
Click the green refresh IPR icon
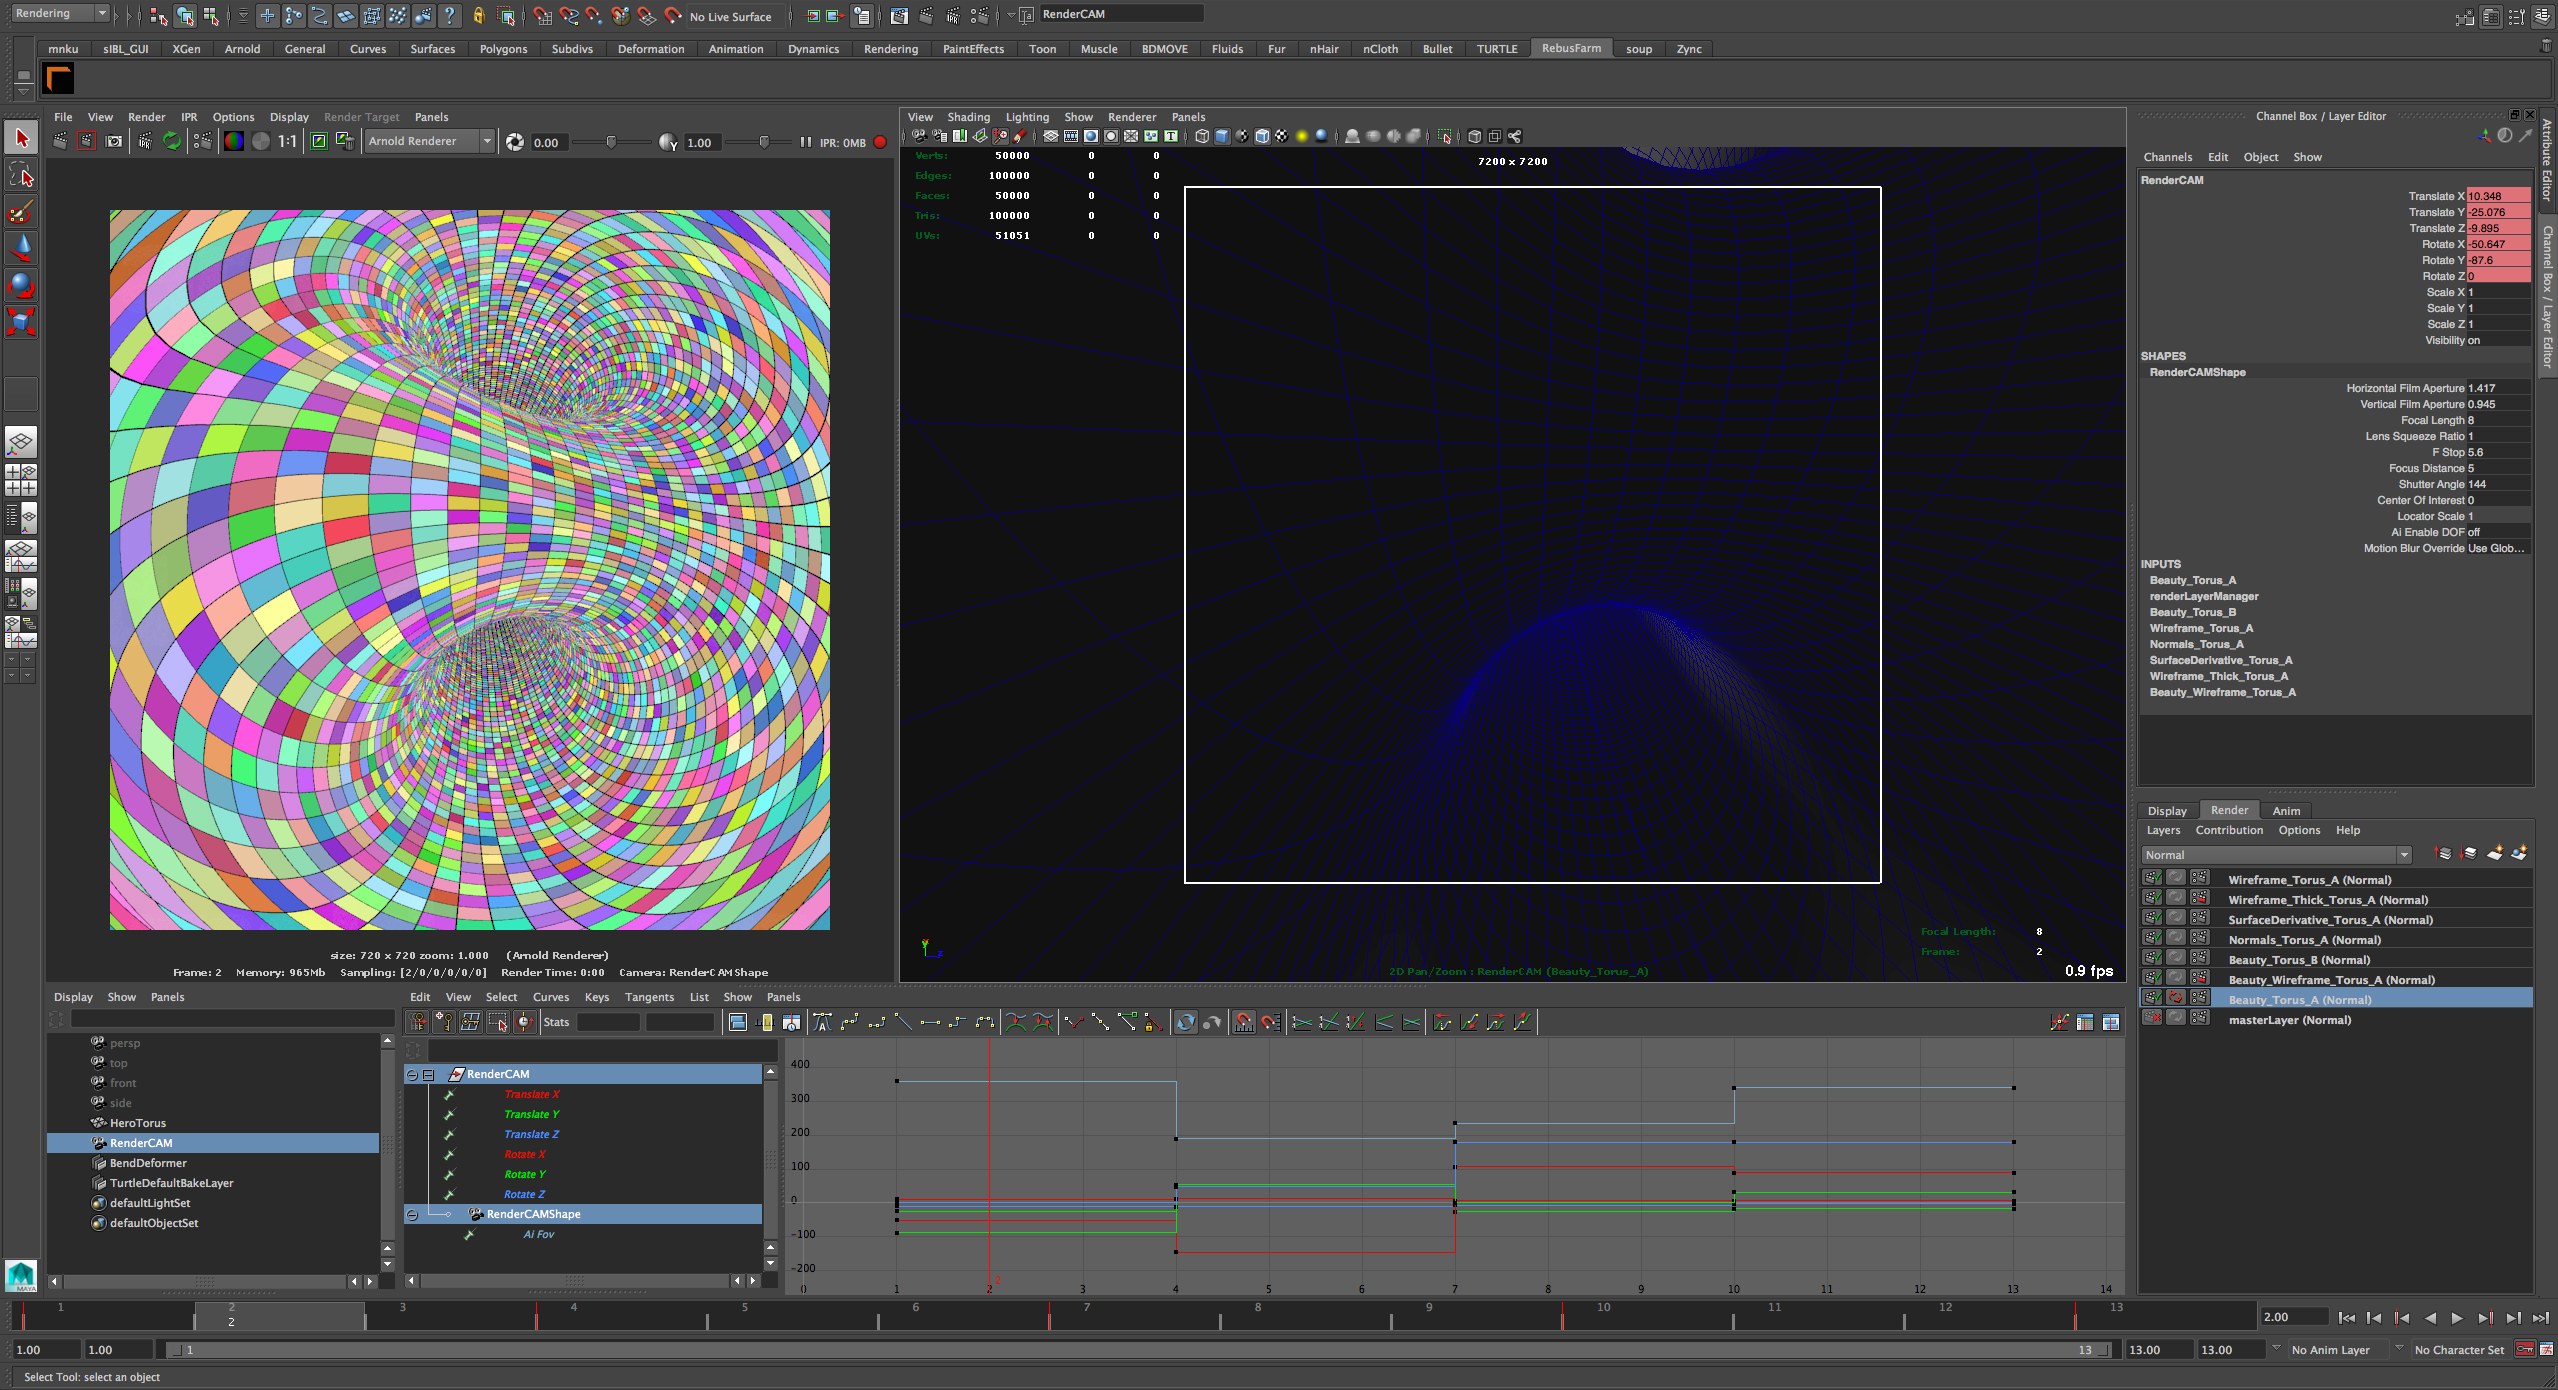pos(172,142)
